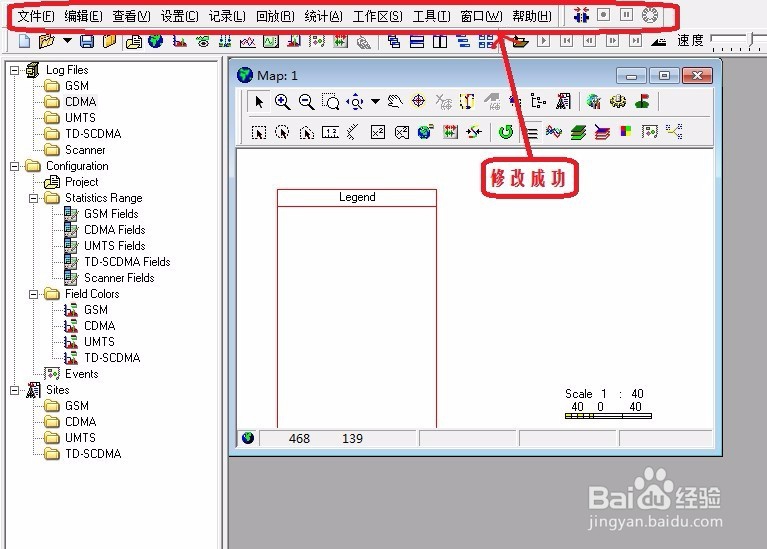Click the open folder icon

[46, 41]
